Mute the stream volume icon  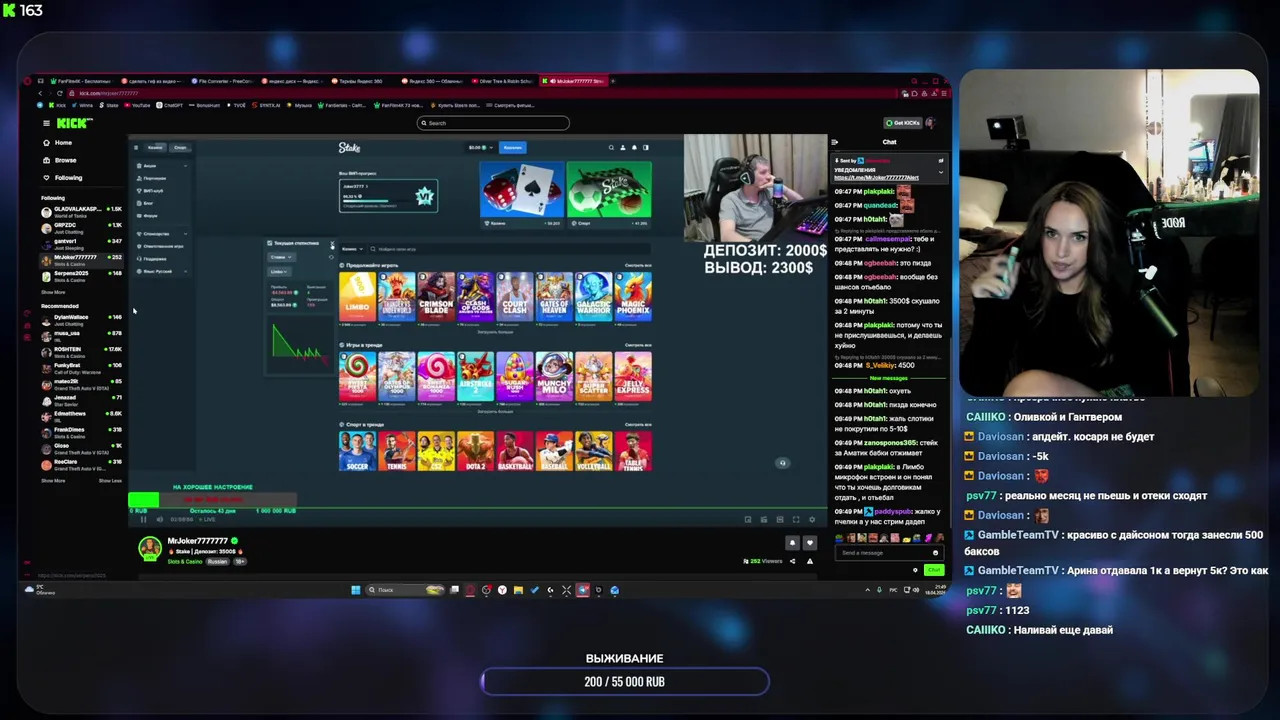point(159,519)
